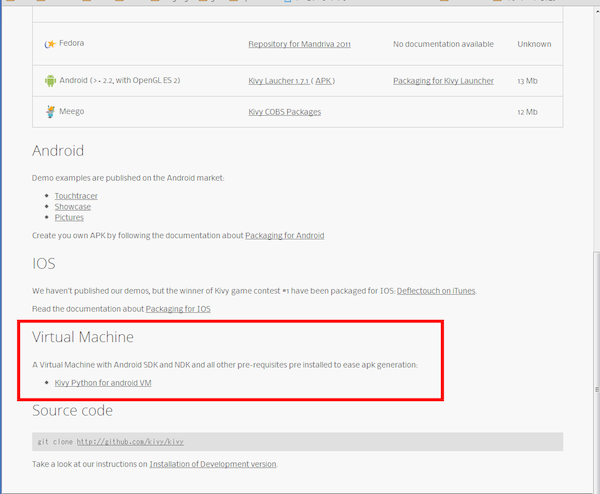Select the Virtual Machine heading
Viewport: 600px width, 494px height.
click(83, 337)
